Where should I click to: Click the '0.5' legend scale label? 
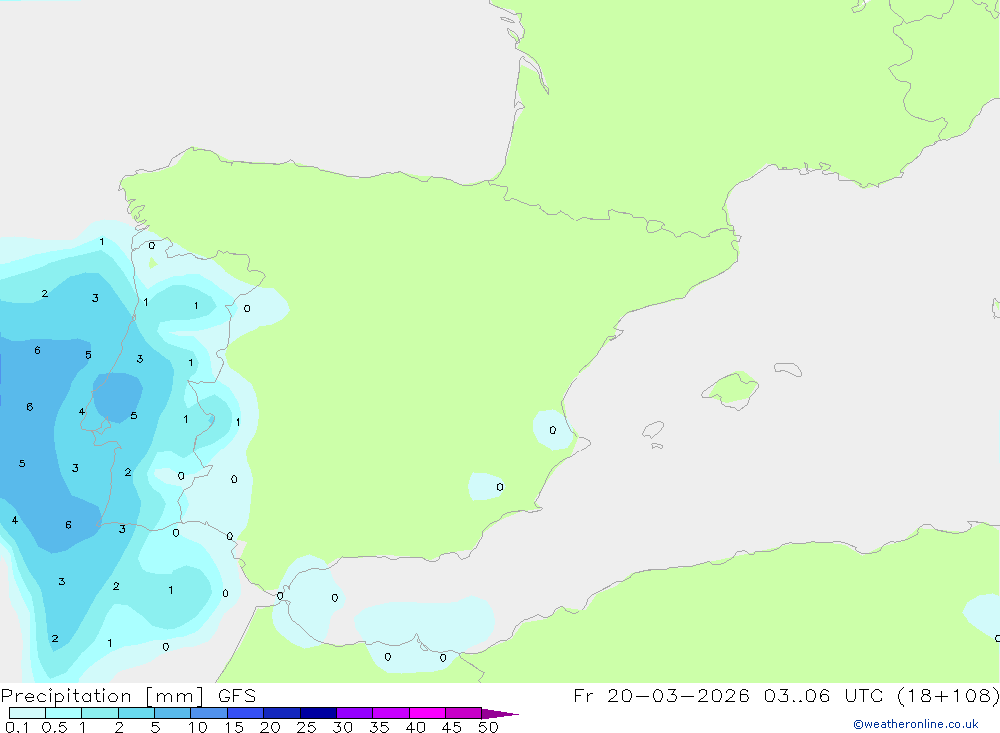pyautogui.click(x=54, y=727)
